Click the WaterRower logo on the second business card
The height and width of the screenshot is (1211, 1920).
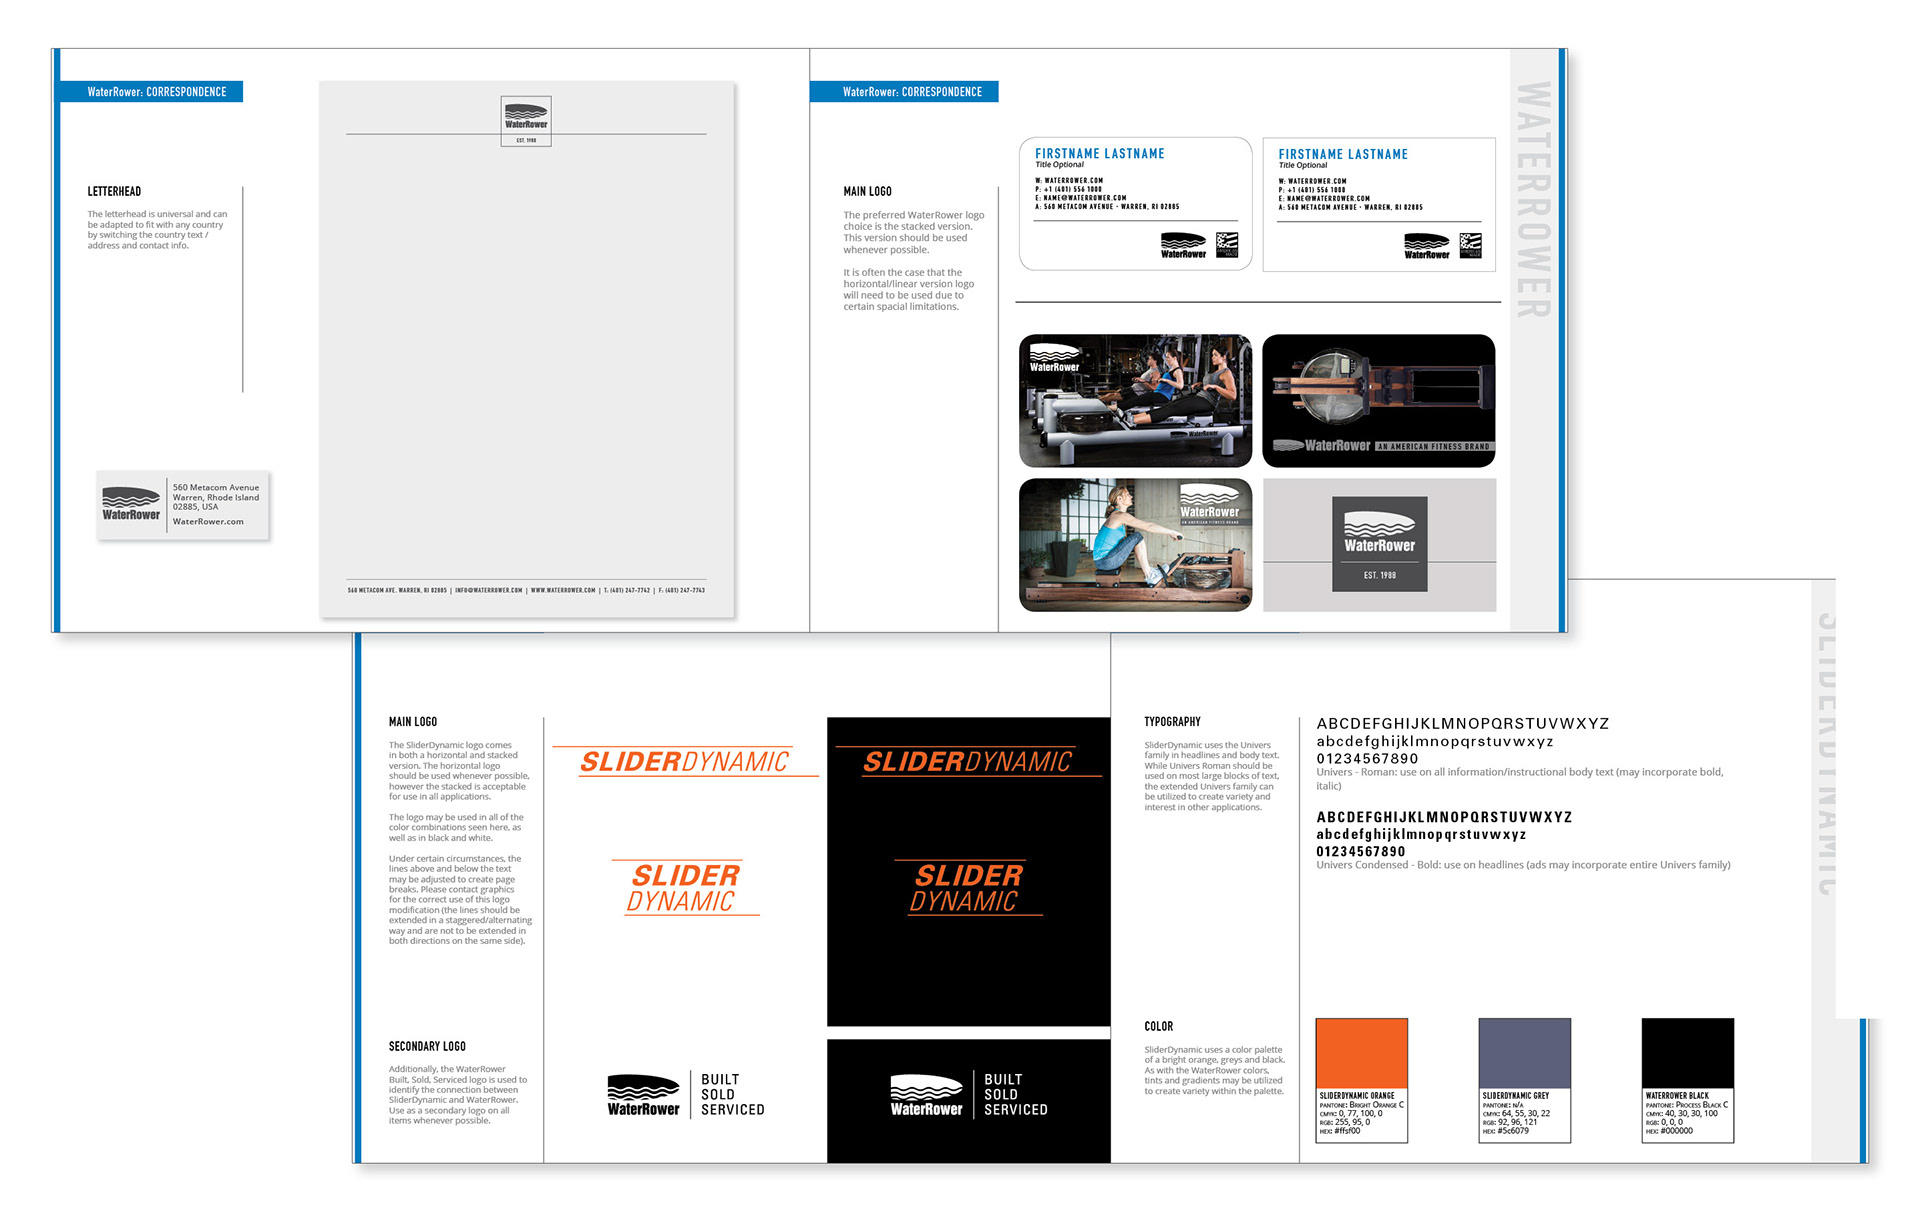1426,246
